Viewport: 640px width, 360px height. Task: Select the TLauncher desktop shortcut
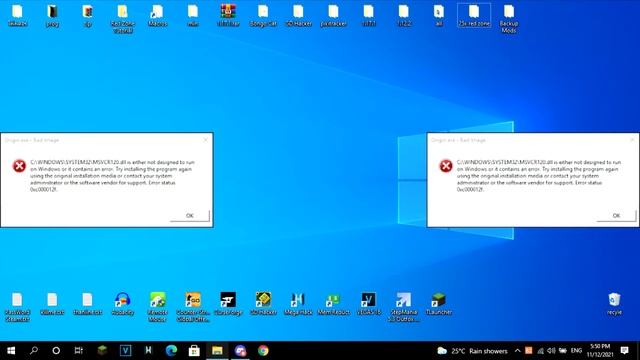pyautogui.click(x=439, y=304)
